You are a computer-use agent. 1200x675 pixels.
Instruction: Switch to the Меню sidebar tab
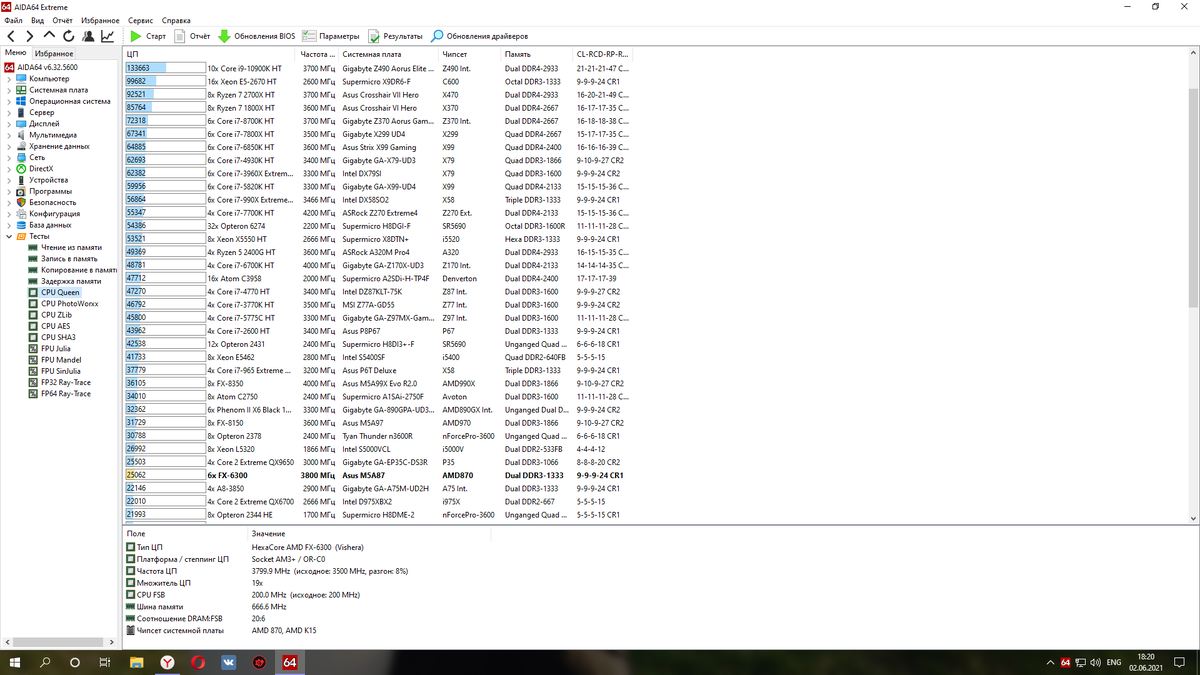click(15, 53)
